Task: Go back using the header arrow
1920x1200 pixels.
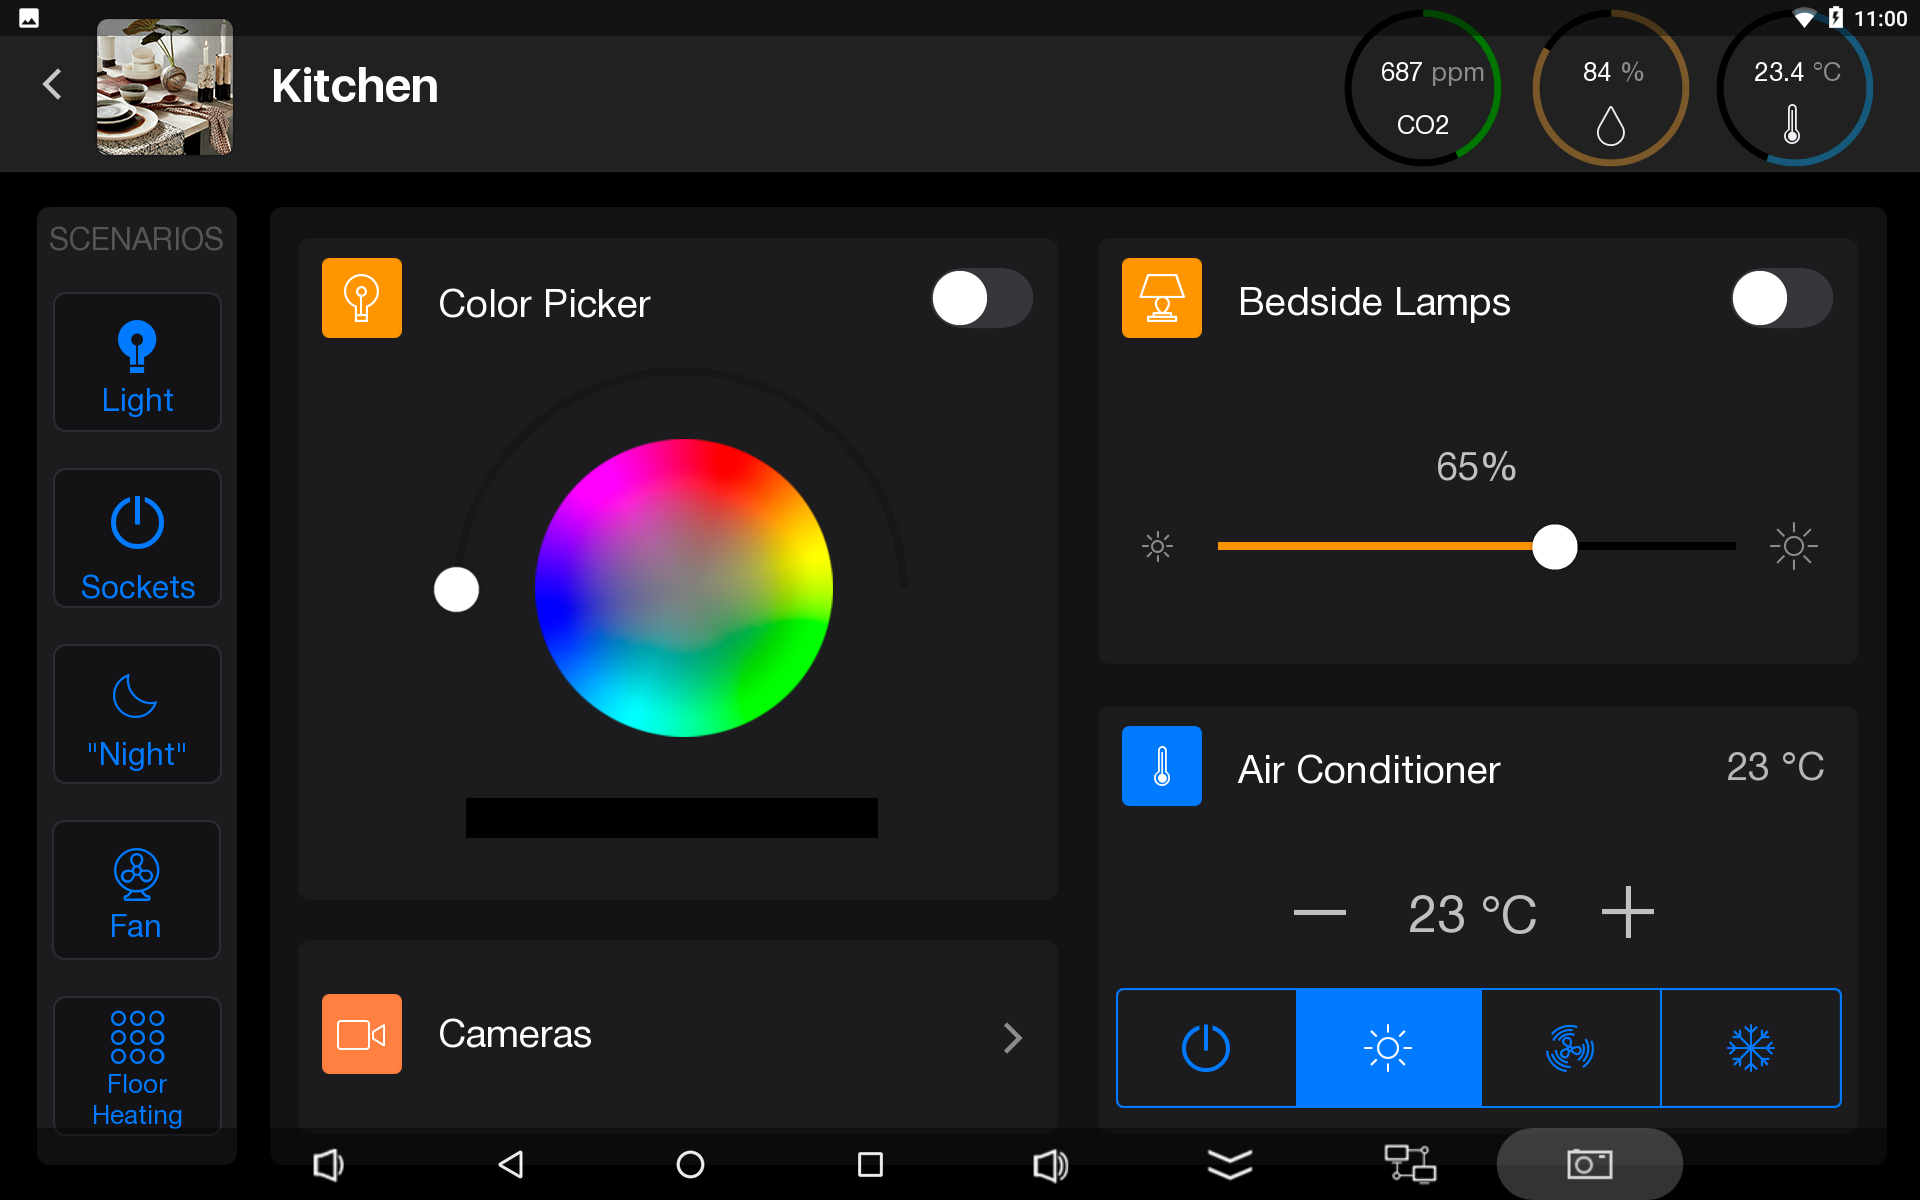Action: coord(53,84)
